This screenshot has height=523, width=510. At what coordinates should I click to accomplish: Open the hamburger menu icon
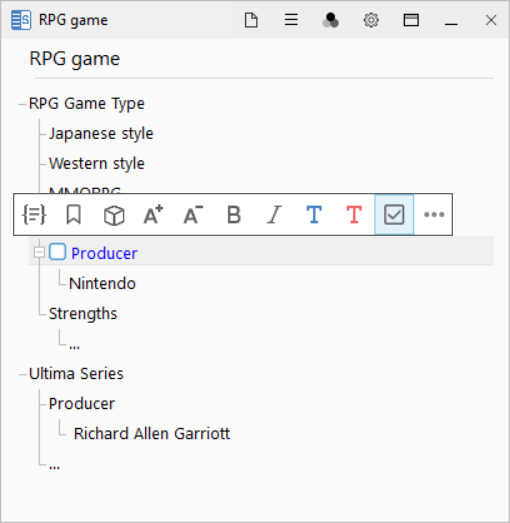291,20
